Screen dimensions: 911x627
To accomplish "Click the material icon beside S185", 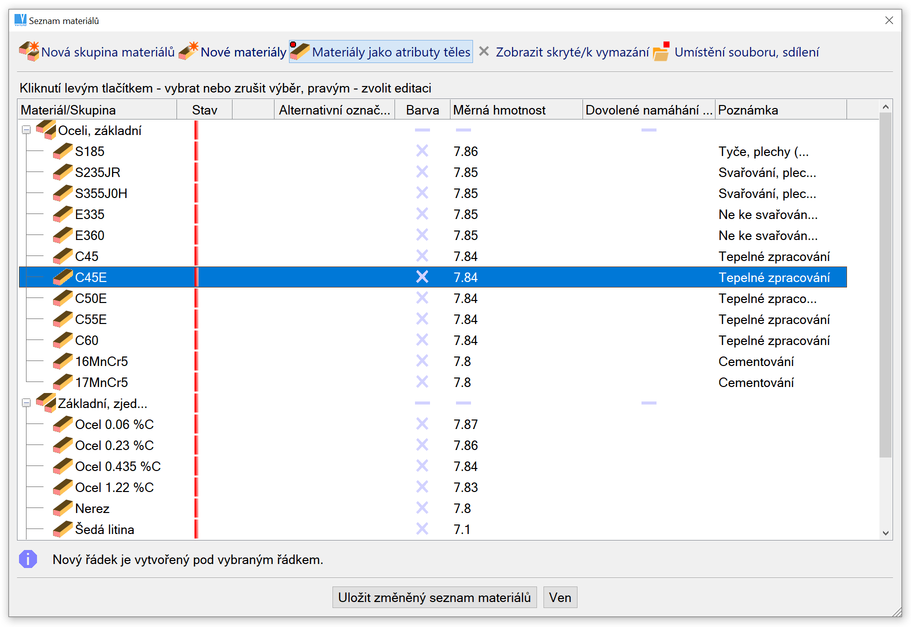I will pos(63,152).
